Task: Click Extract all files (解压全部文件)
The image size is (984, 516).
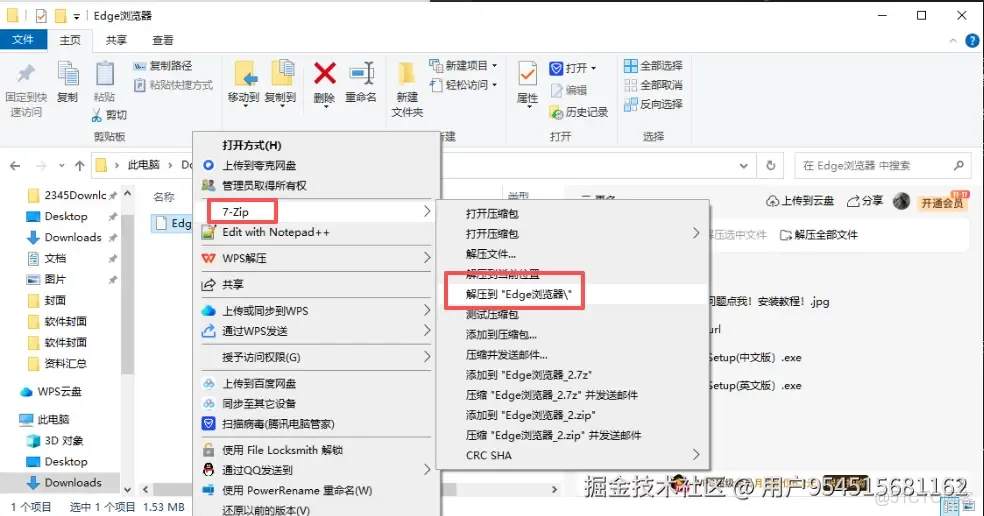Action: (x=818, y=235)
